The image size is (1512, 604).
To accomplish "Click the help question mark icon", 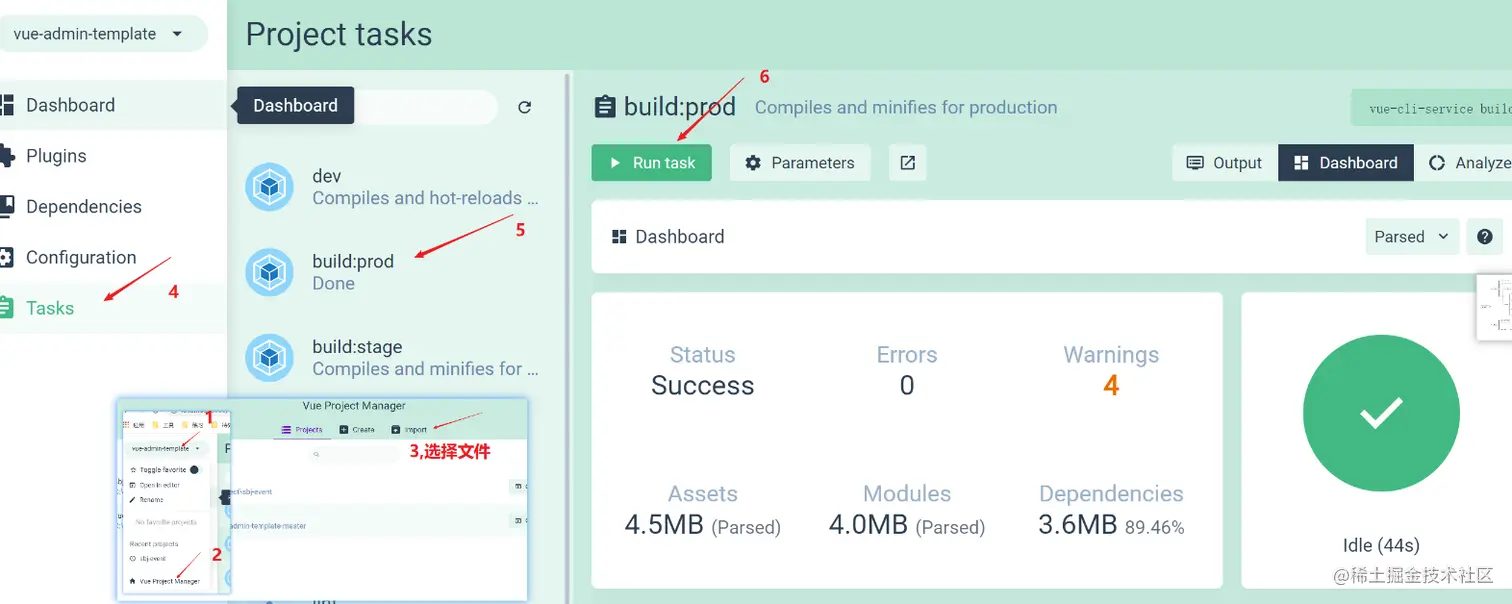I will pos(1485,237).
